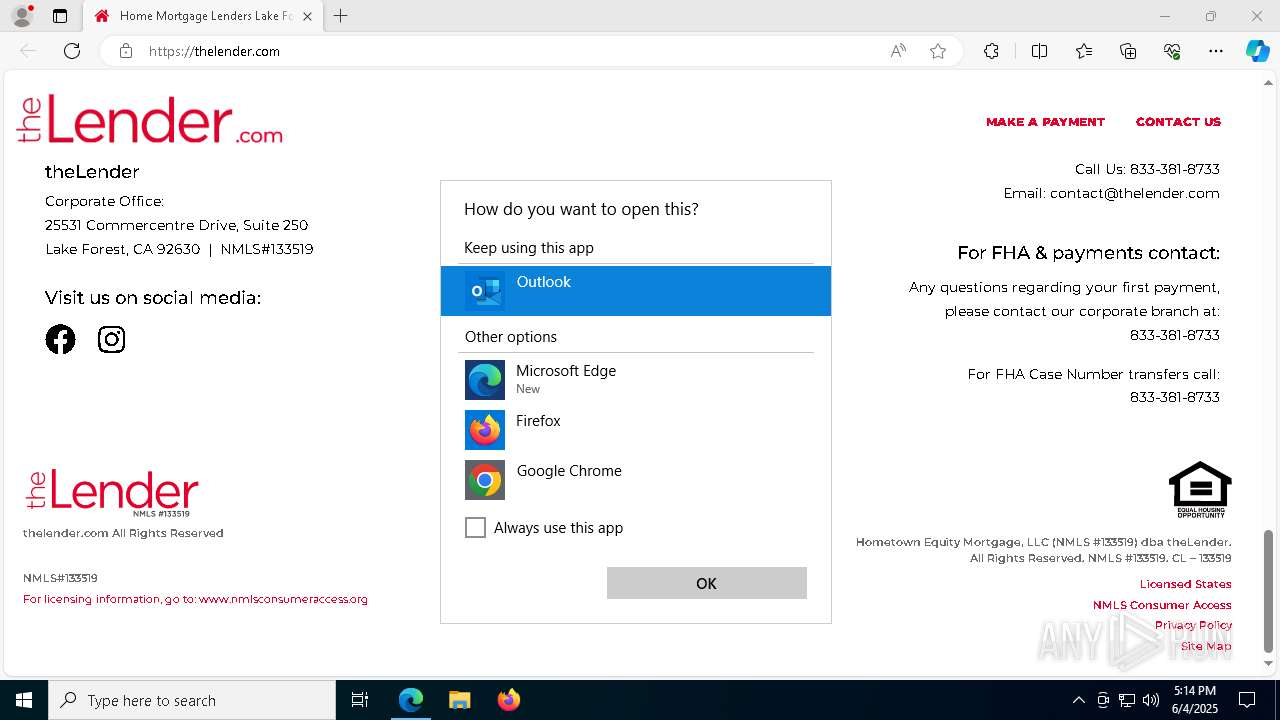
Task: Open MAKE A PAYMENT menu link
Action: [x=1045, y=122]
